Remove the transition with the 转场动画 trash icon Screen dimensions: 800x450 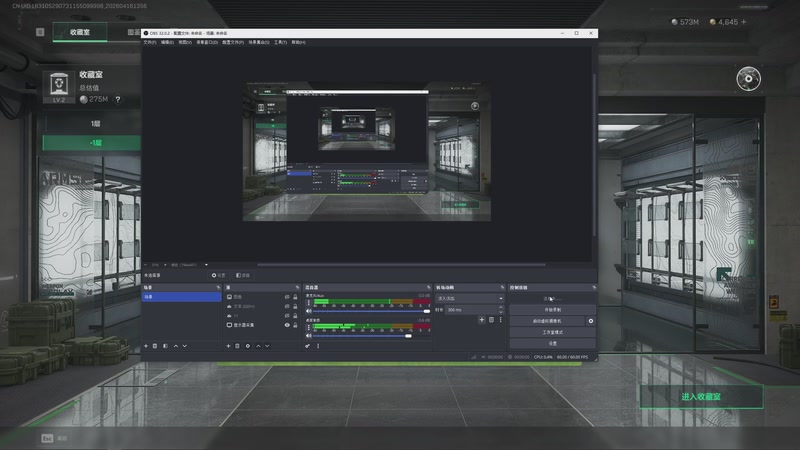[x=491, y=320]
